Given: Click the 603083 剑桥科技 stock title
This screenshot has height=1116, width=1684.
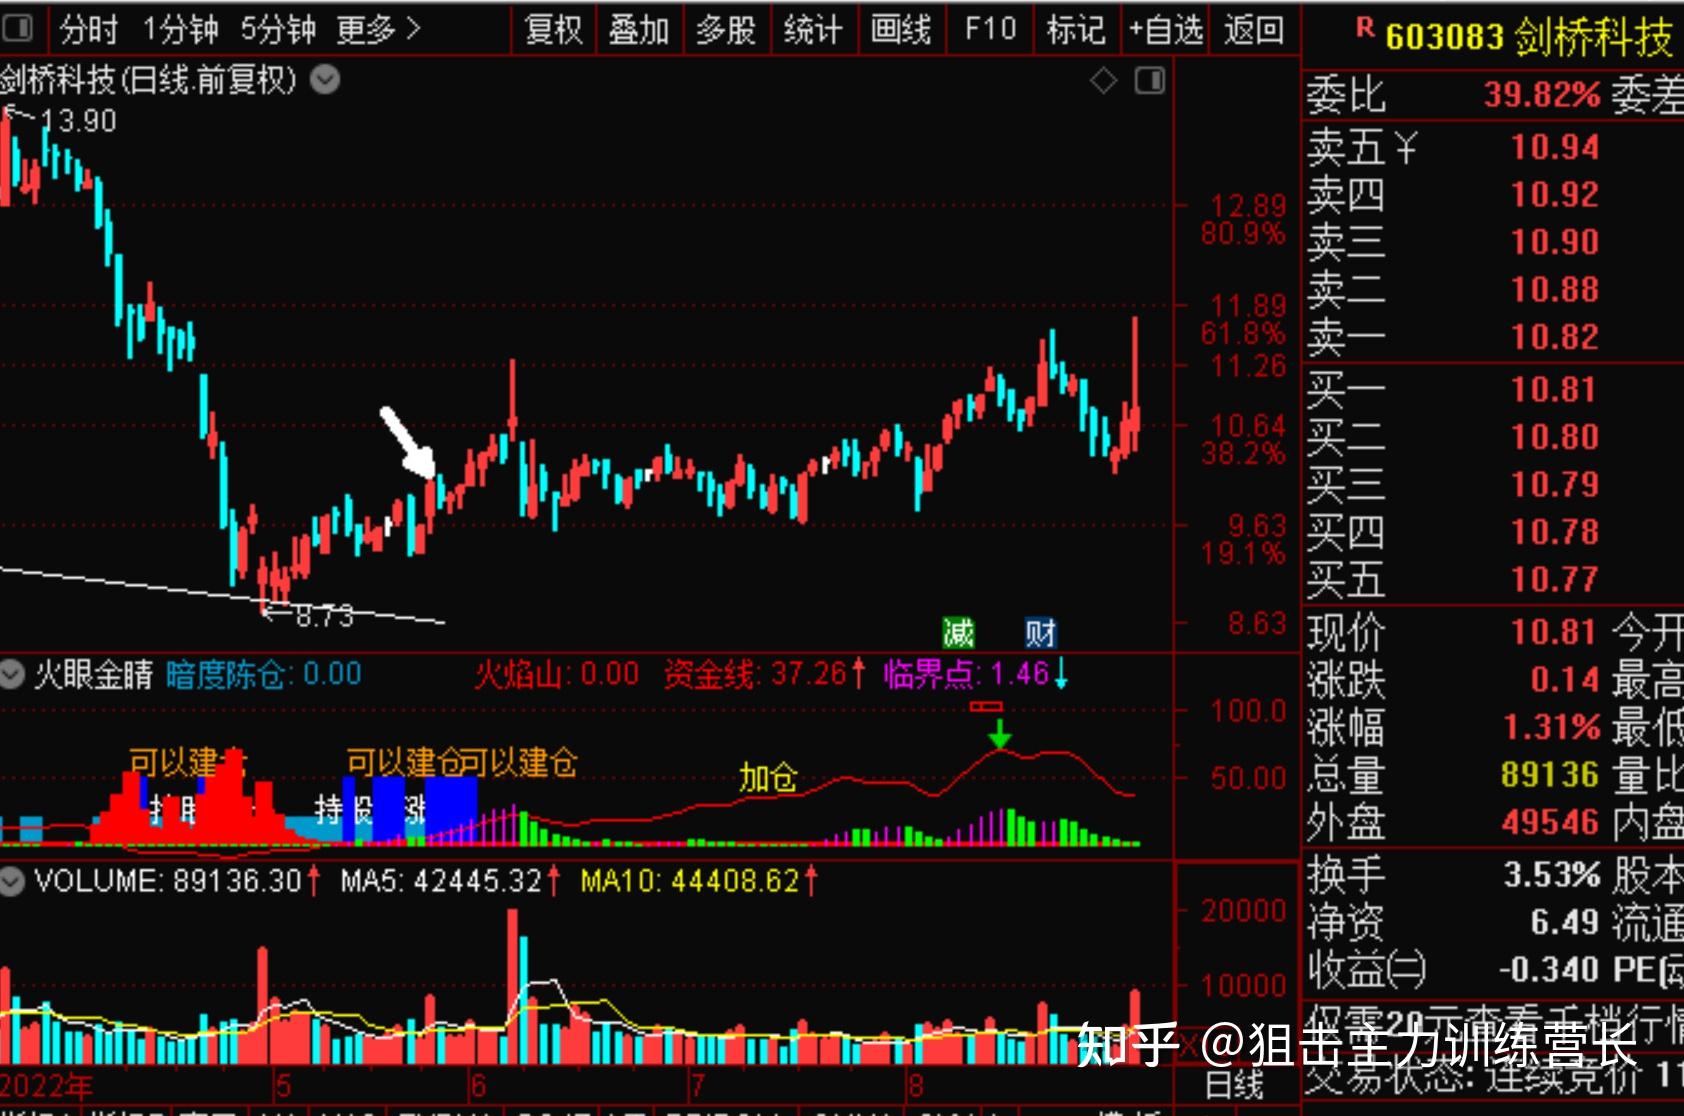Looking at the screenshot, I should (x=1529, y=37).
